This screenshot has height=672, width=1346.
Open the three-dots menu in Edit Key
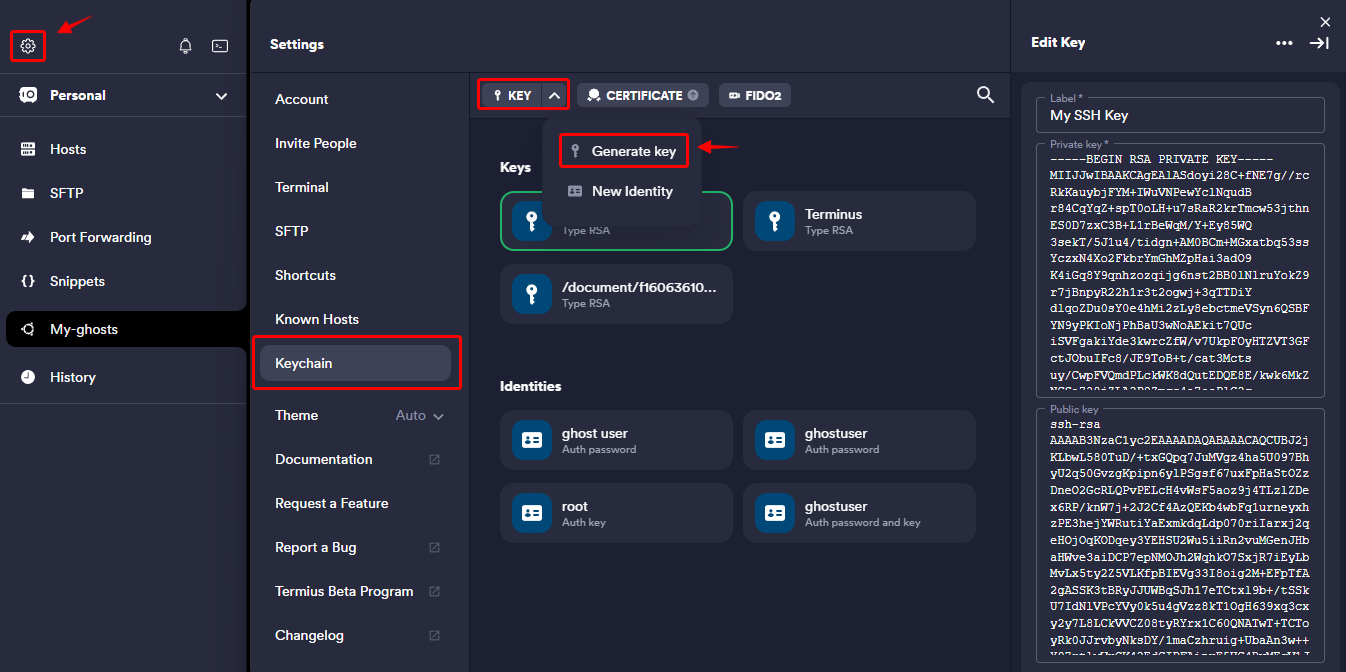click(x=1284, y=43)
